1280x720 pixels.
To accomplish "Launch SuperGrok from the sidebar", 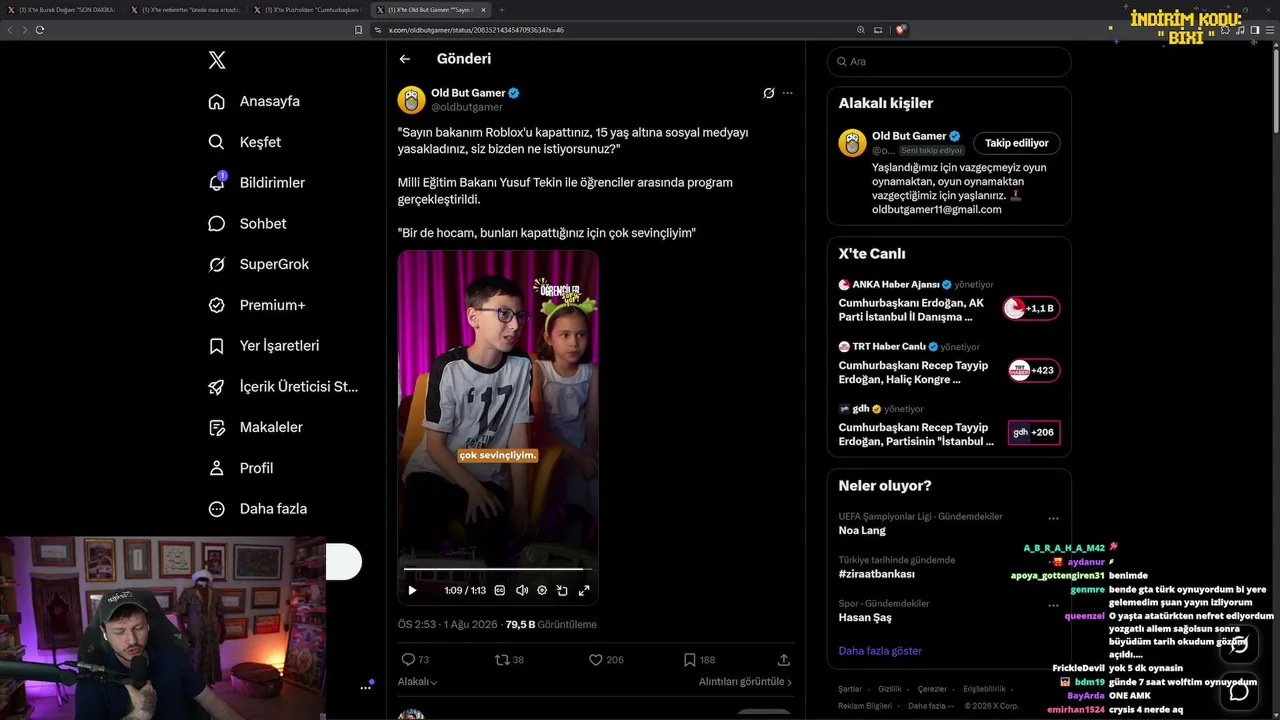I will pyautogui.click(x=258, y=264).
